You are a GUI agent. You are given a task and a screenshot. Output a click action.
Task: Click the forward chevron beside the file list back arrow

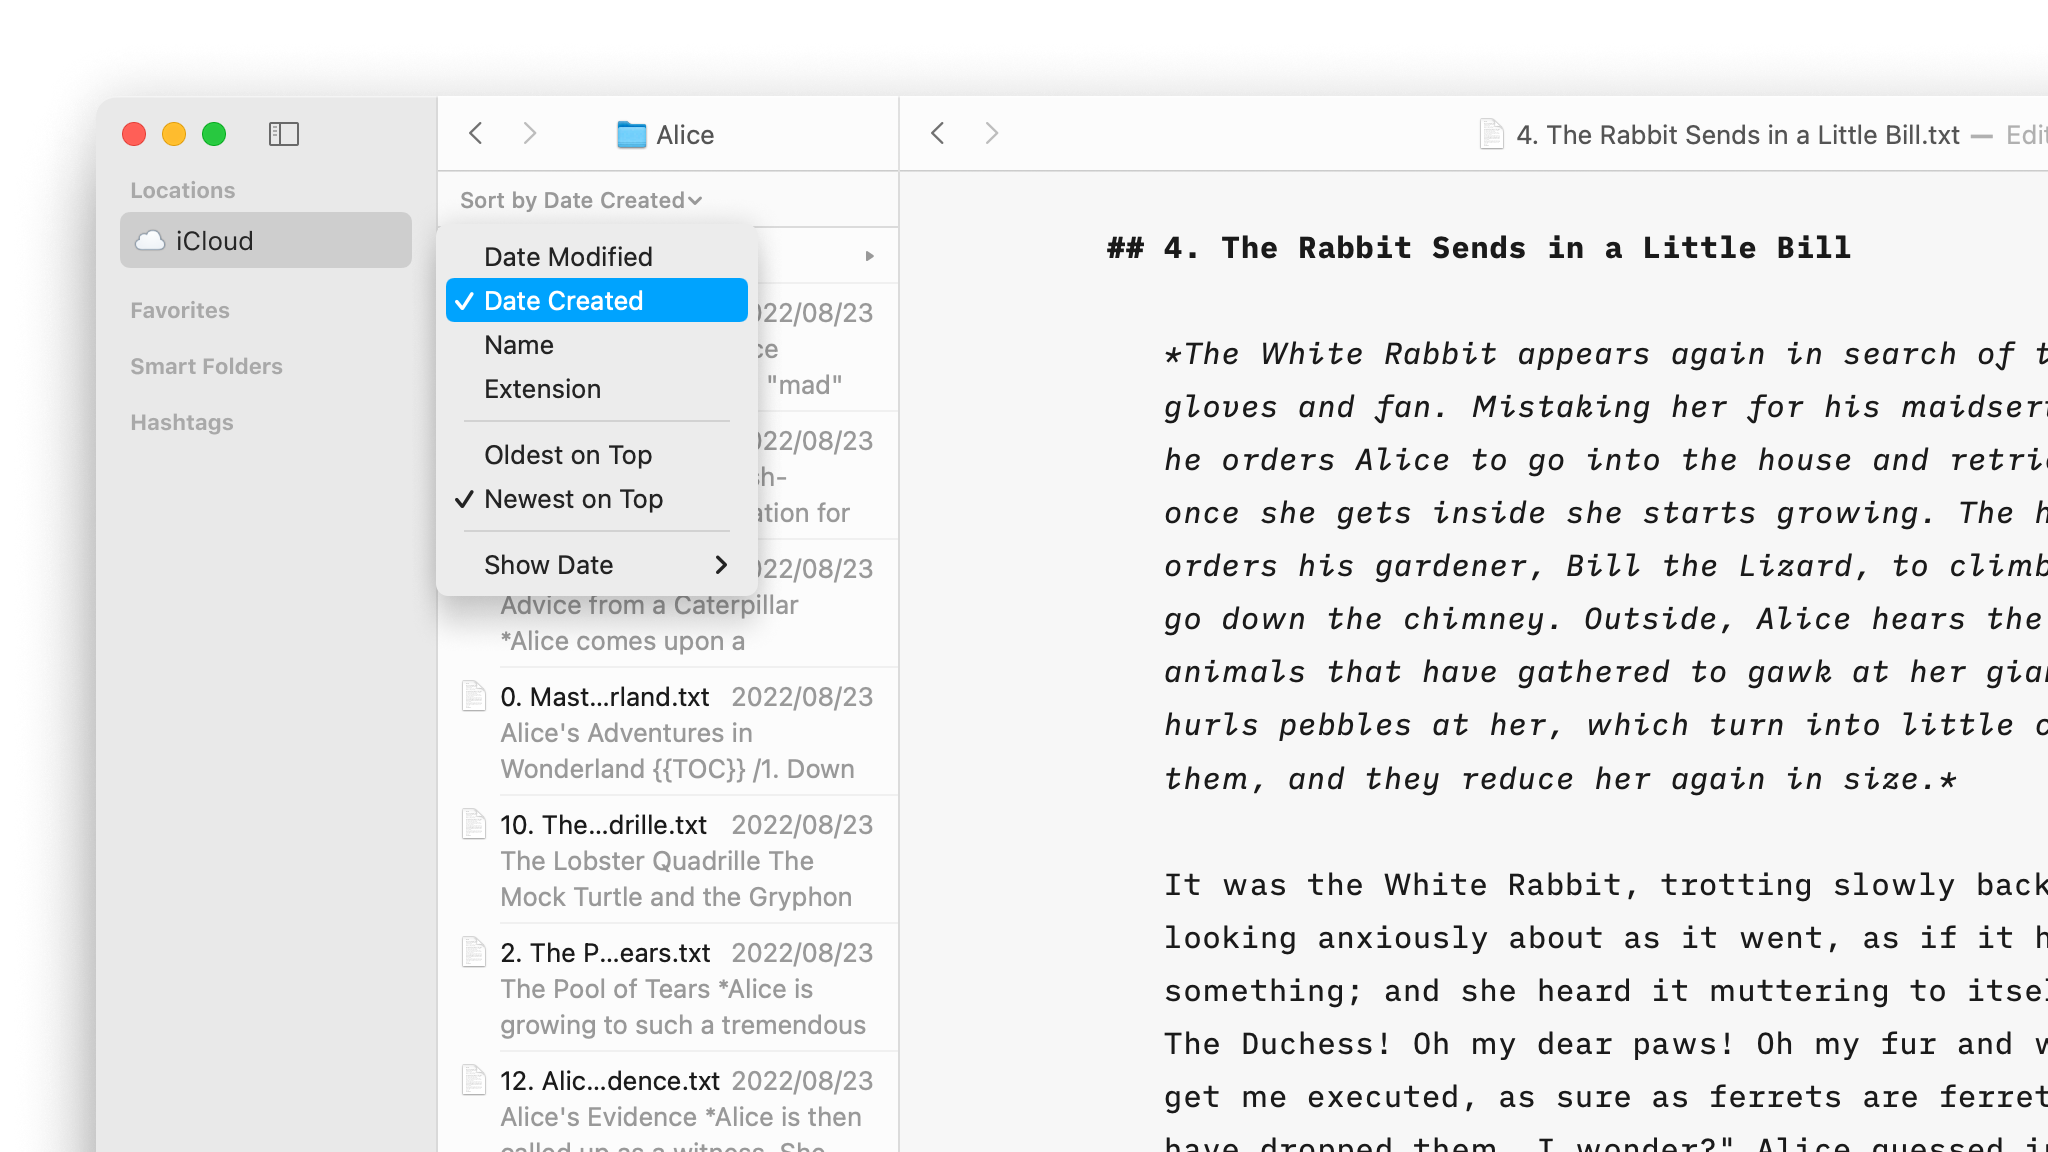tap(530, 134)
